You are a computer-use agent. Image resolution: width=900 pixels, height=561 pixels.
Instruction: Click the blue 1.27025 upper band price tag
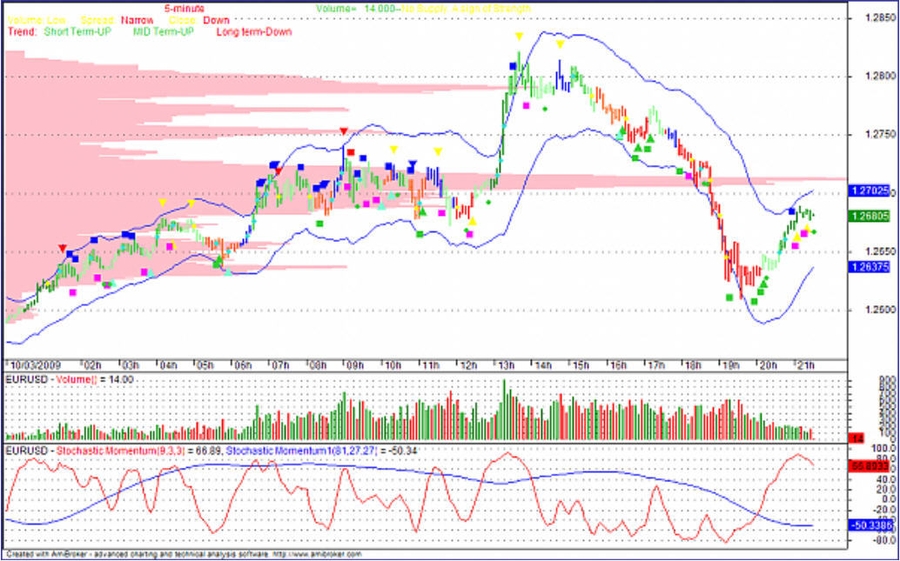(869, 190)
